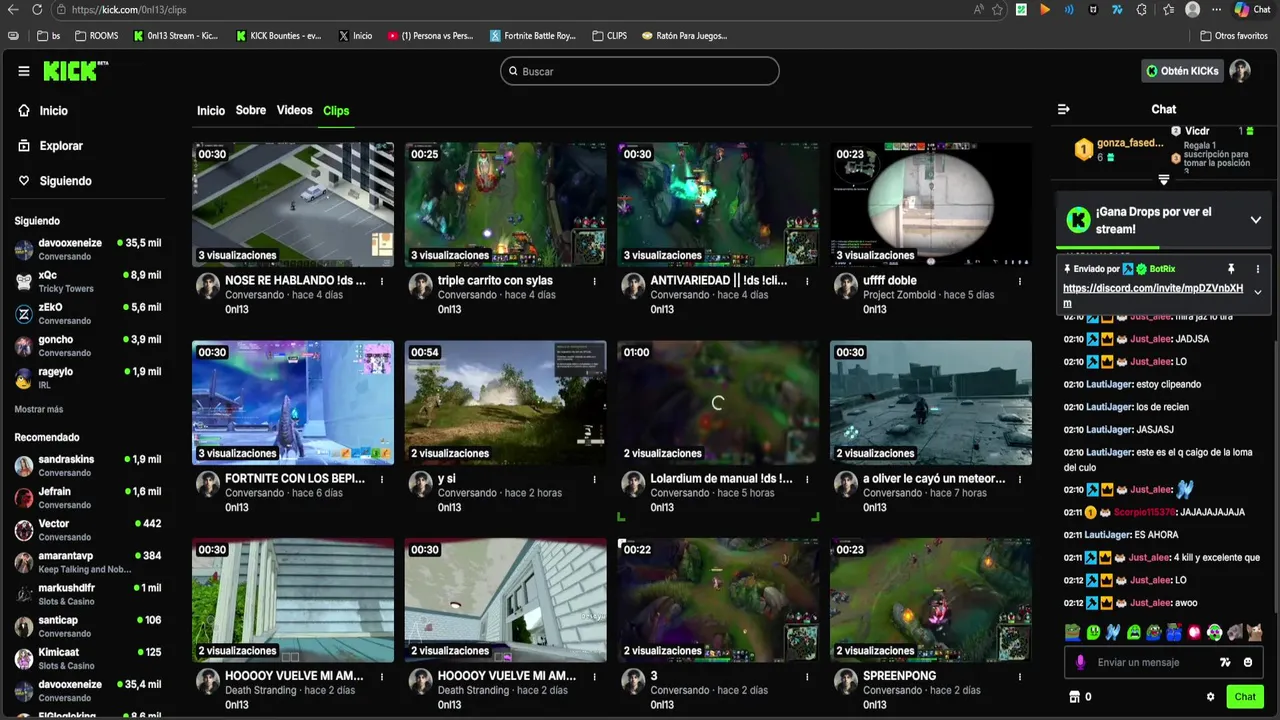The width and height of the screenshot is (1280, 720).
Task: Switch to the Videos channel tab
Action: [x=294, y=111]
